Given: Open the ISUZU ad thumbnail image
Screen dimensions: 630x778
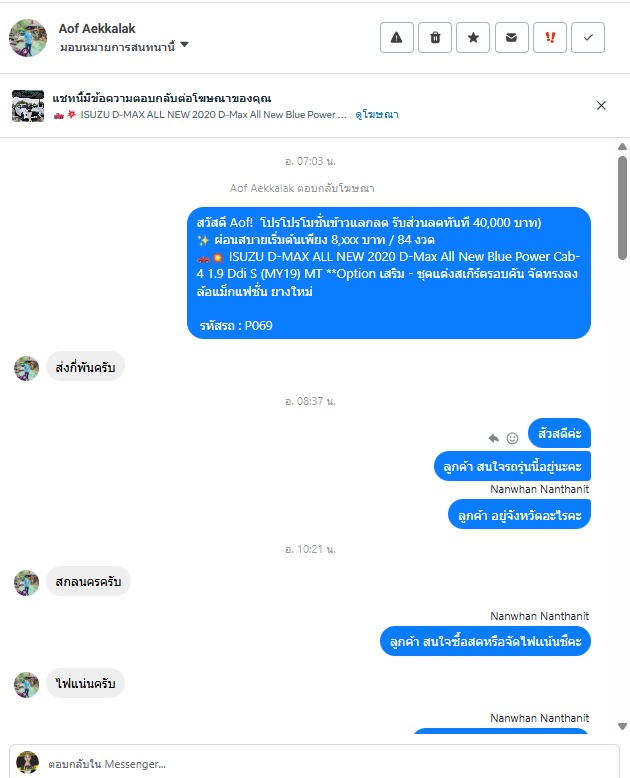Looking at the screenshot, I should pos(28,106).
